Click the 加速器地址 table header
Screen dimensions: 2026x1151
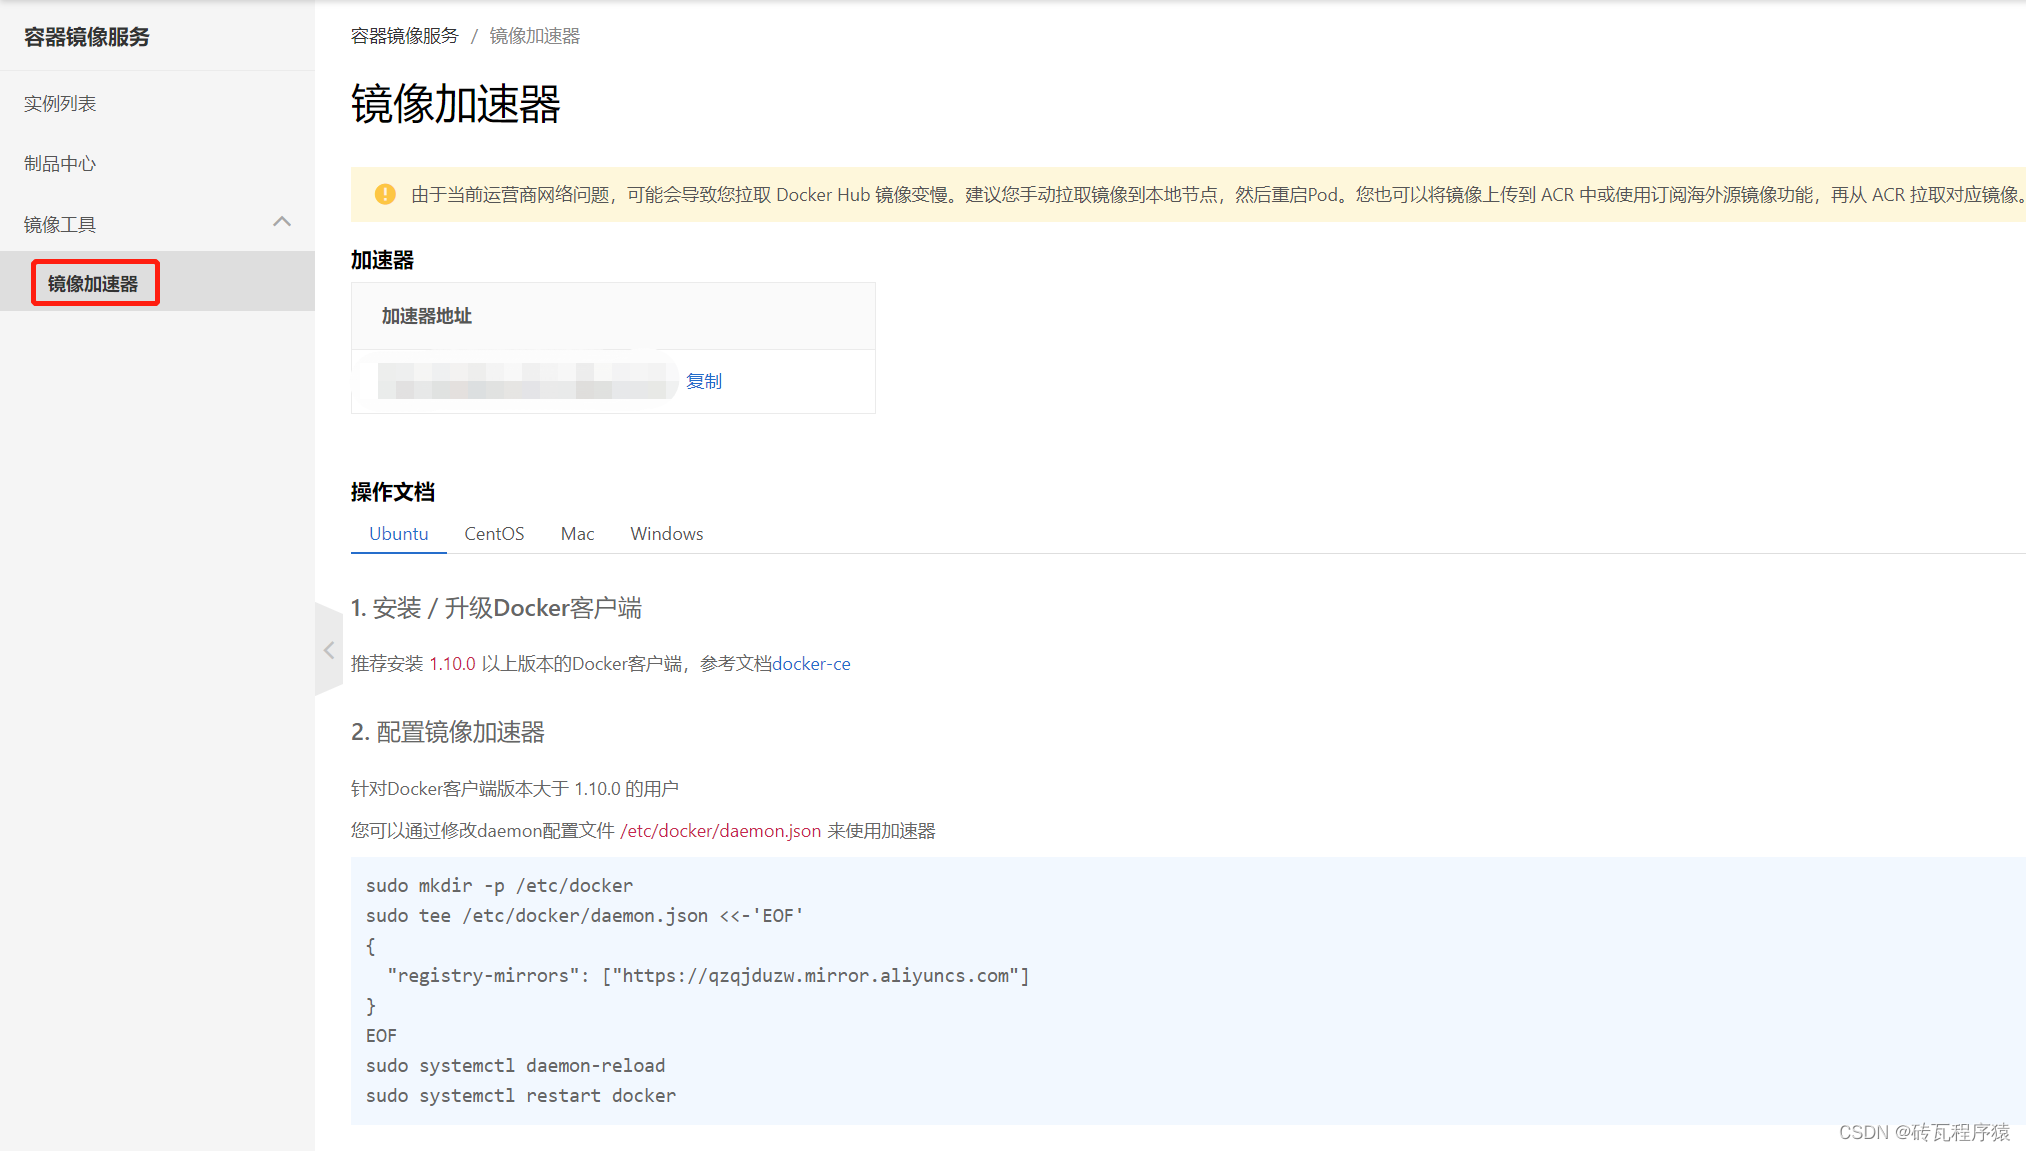(427, 316)
